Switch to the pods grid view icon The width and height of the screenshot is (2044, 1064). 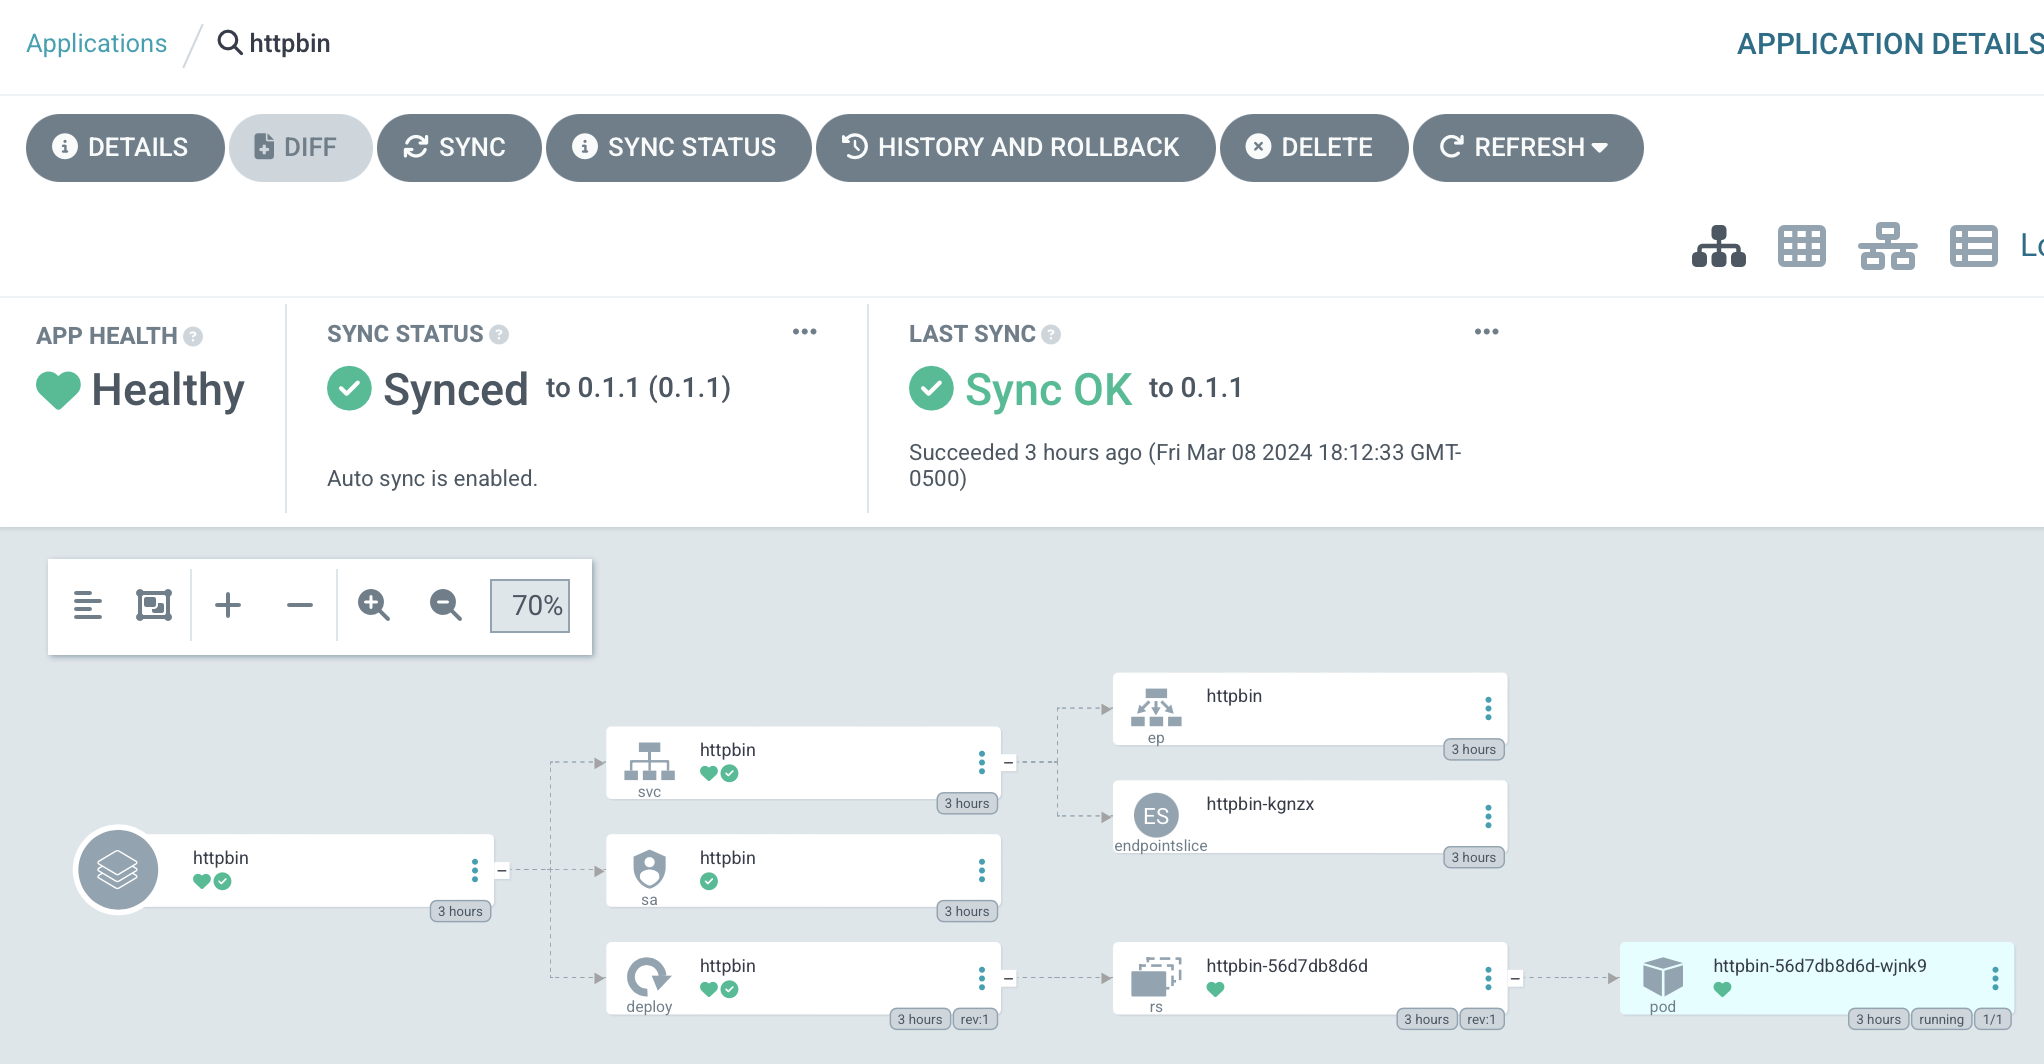1801,246
